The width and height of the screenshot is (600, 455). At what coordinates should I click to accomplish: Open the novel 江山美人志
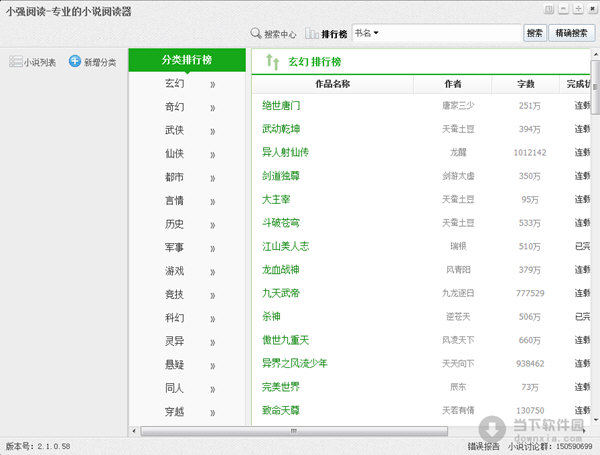click(x=285, y=246)
